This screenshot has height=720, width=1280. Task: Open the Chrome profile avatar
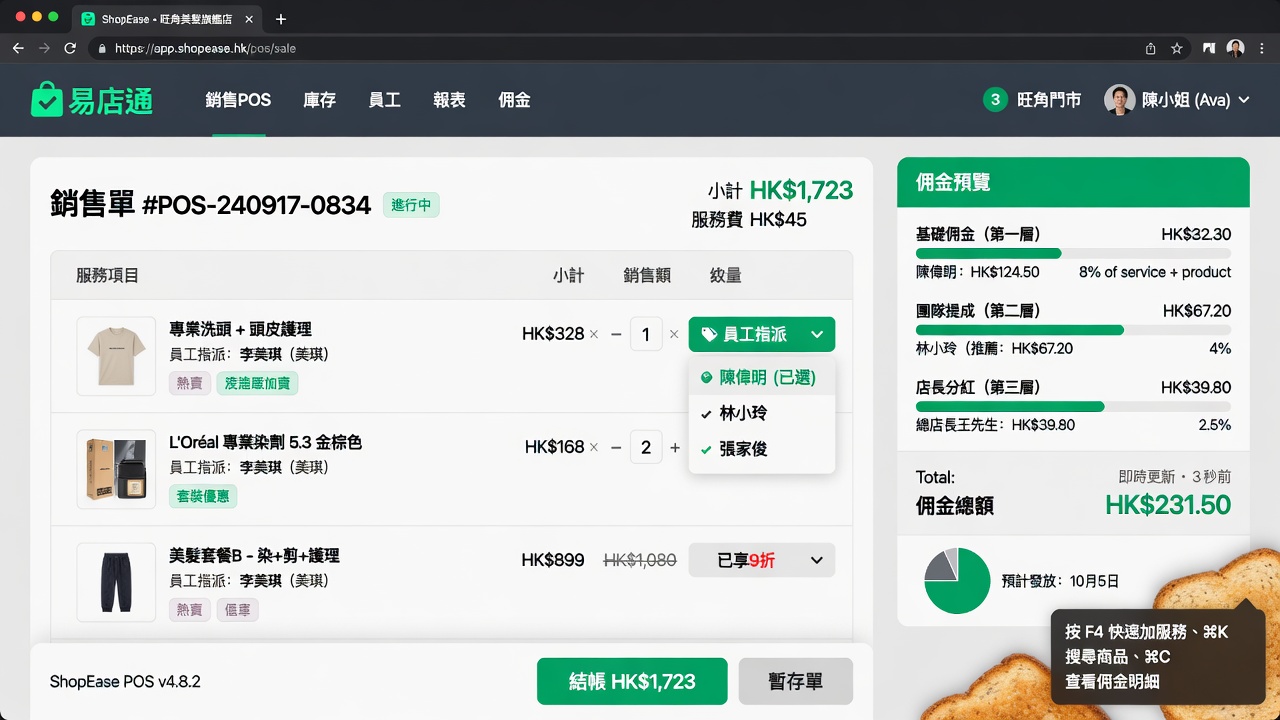pos(1236,48)
